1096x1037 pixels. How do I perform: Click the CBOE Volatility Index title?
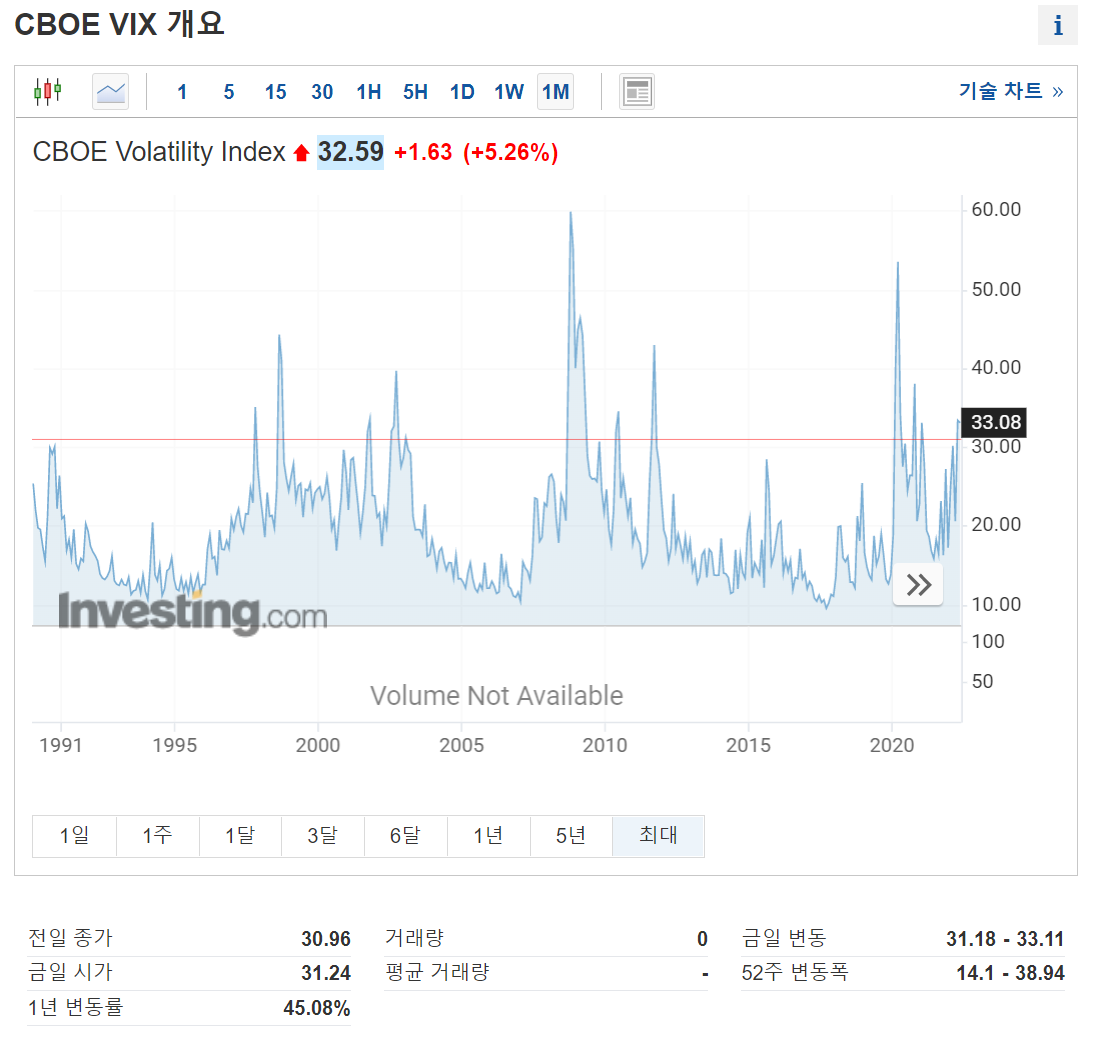point(159,152)
